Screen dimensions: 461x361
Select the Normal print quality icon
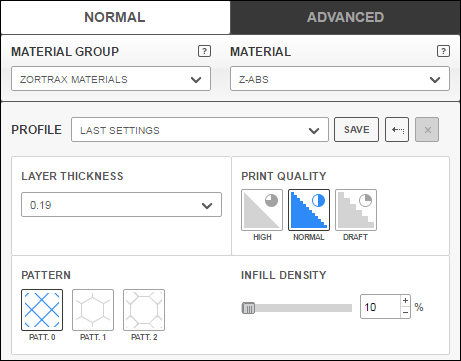click(309, 210)
